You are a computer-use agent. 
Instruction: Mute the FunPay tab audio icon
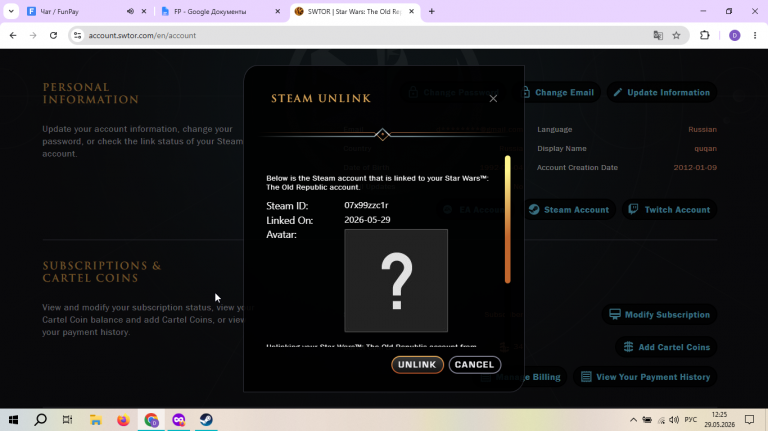point(130,11)
